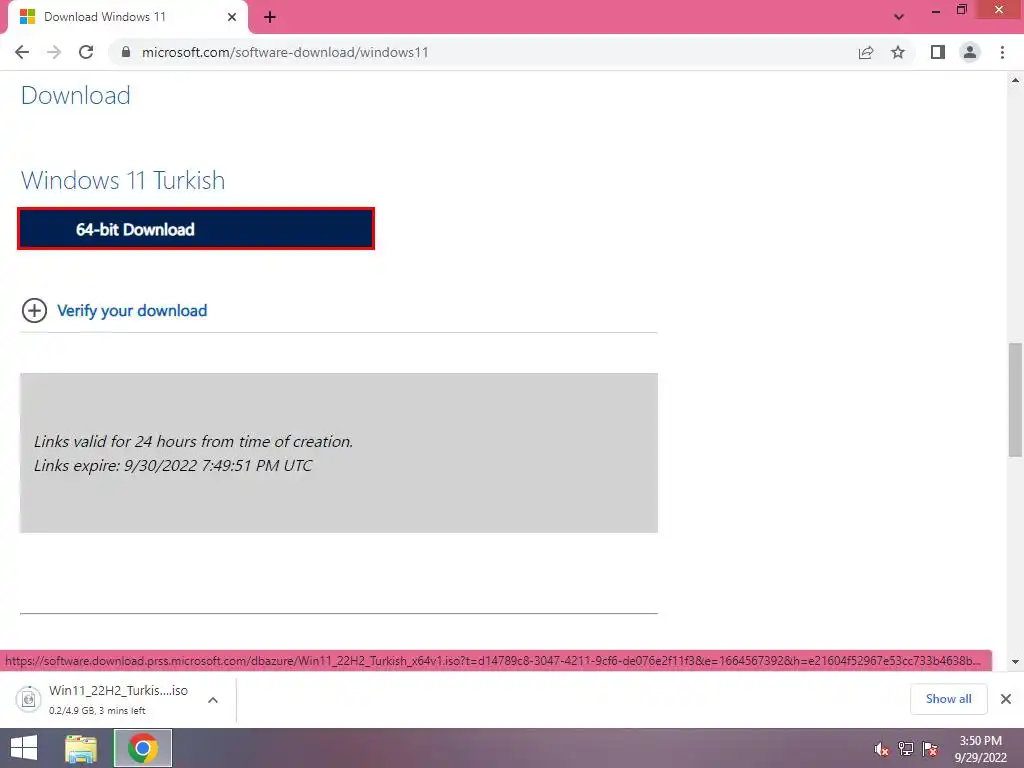Expand the download item options chevron
1024x768 pixels.
click(x=213, y=700)
